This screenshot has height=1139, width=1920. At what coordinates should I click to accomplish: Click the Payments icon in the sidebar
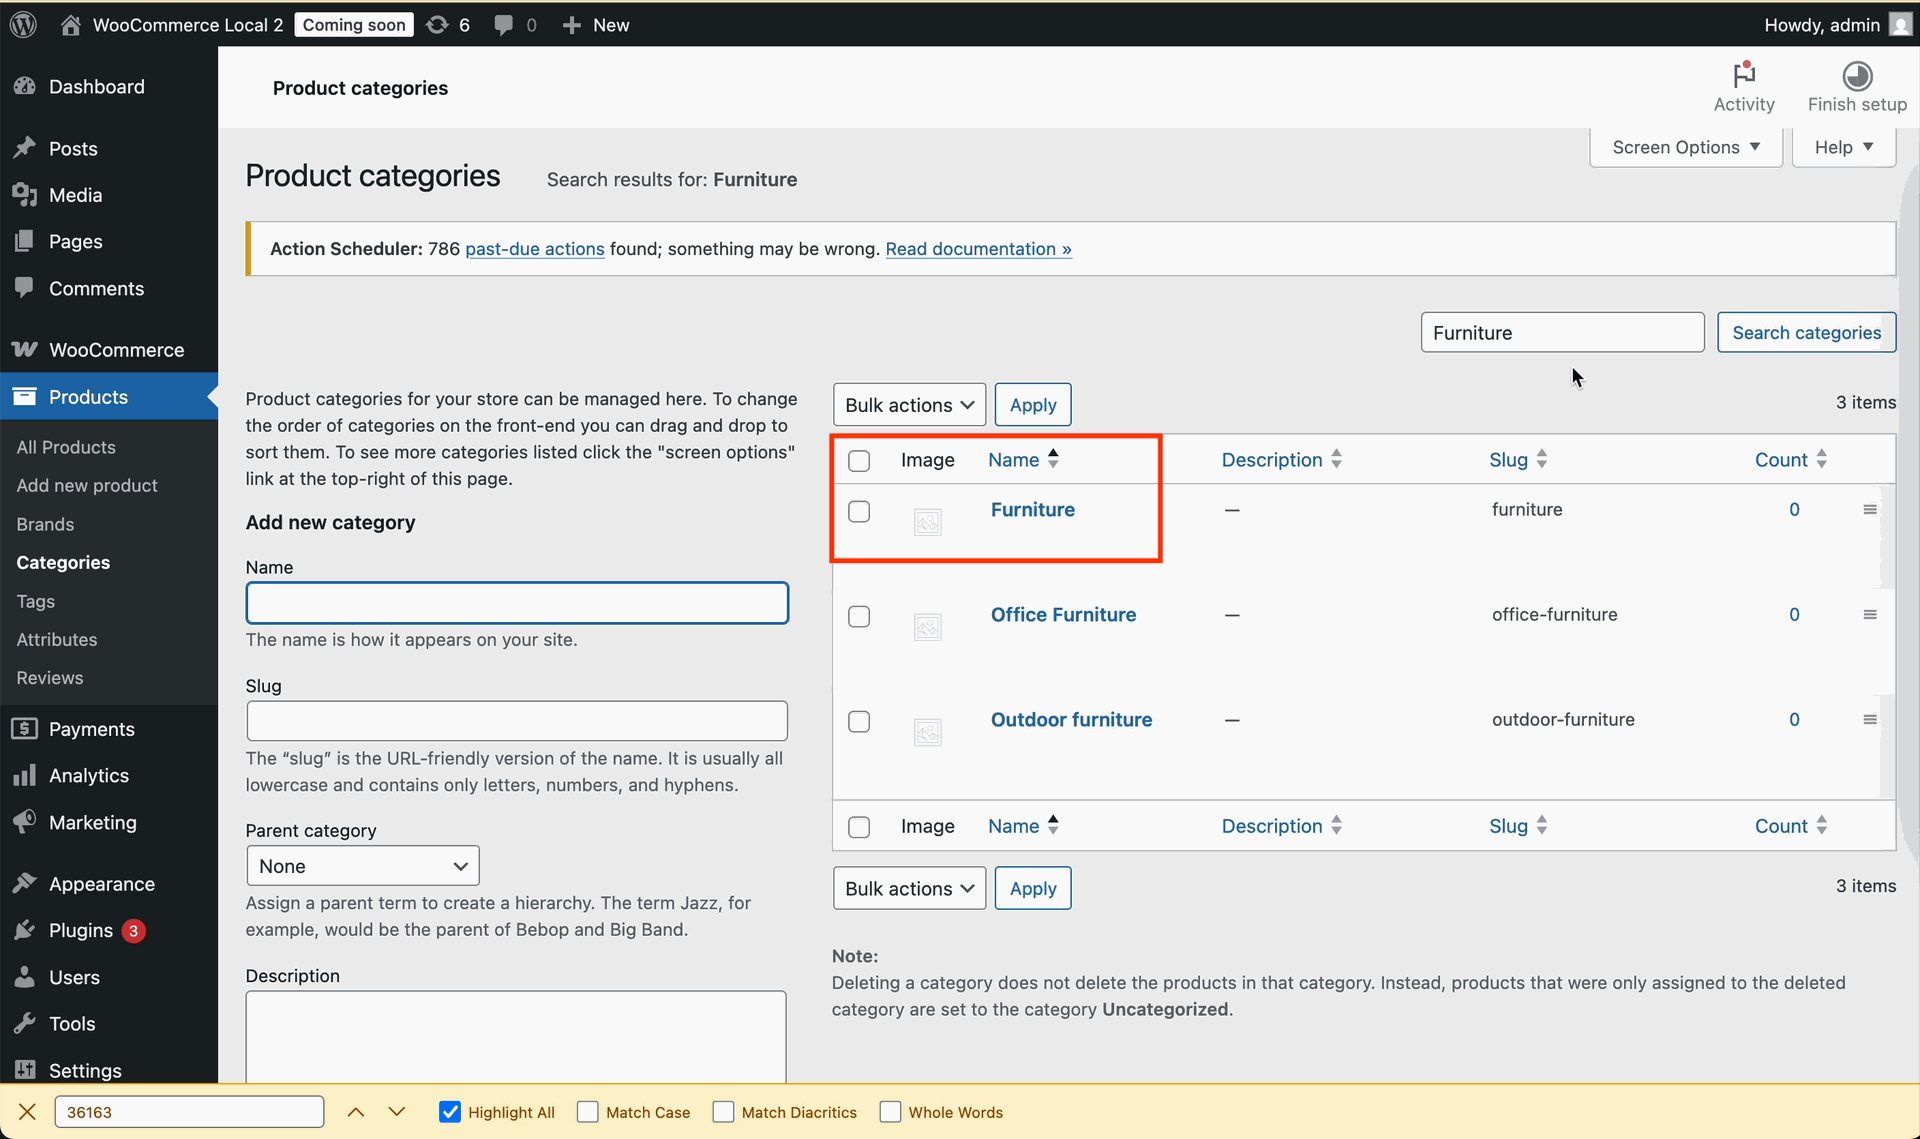point(25,729)
